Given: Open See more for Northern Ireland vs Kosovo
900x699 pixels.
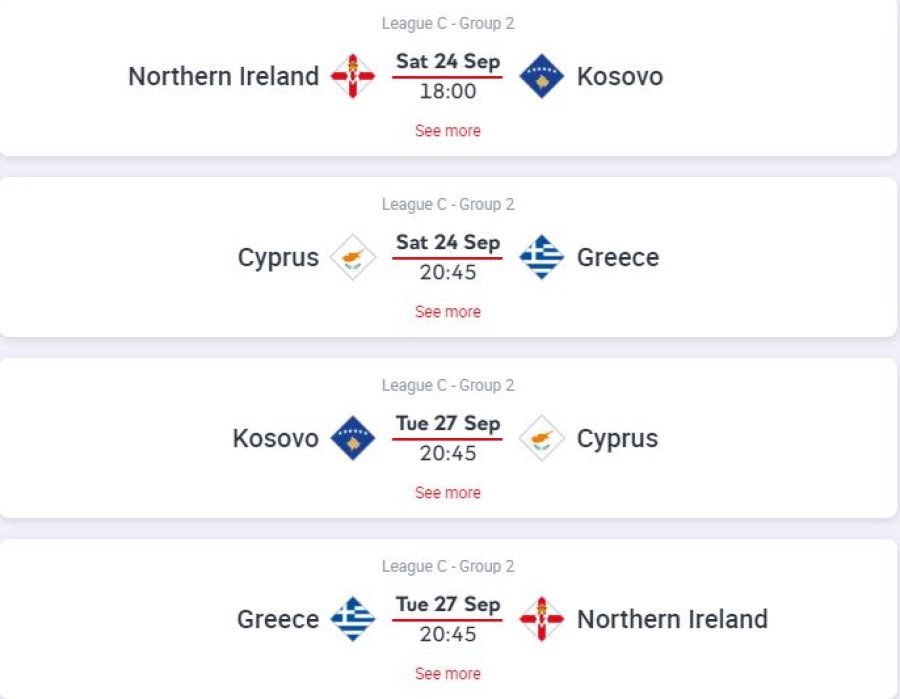Looking at the screenshot, I should [448, 131].
